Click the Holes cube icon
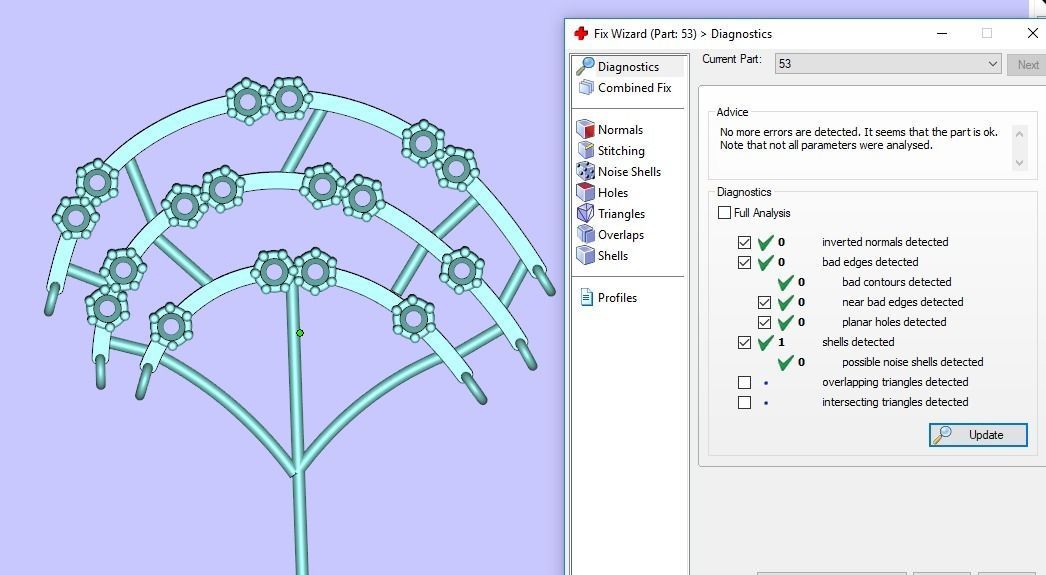 pyautogui.click(x=585, y=192)
